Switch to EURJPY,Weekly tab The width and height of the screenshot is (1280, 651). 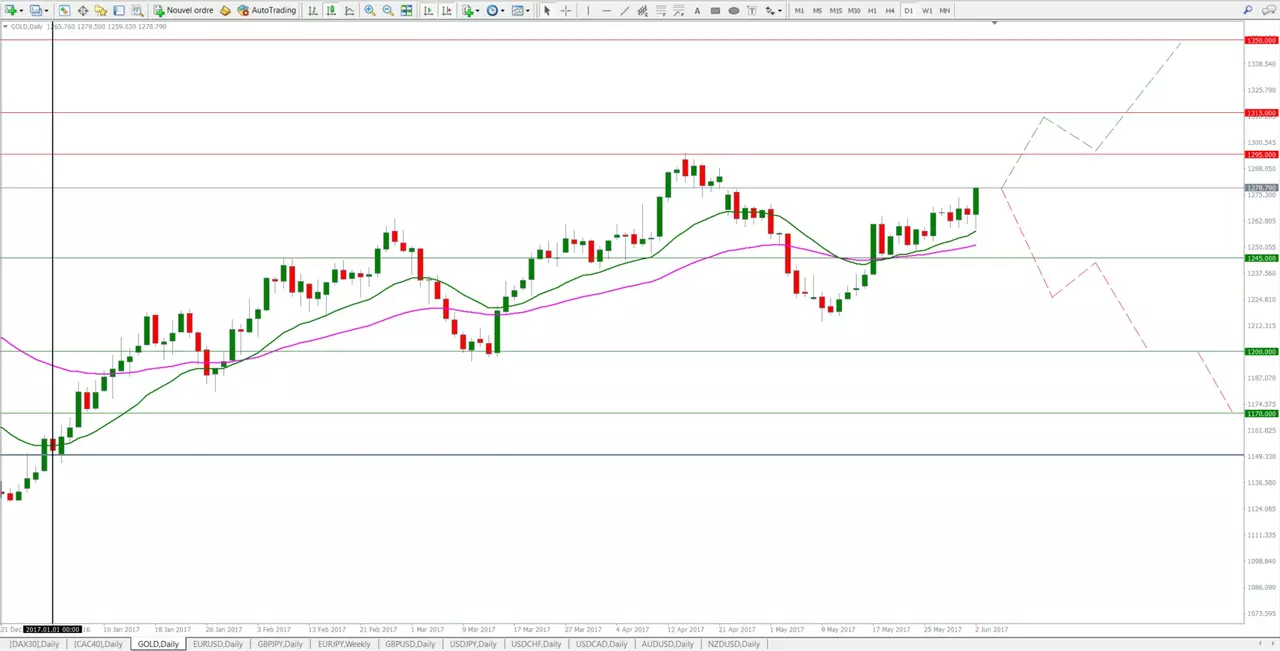click(x=343, y=644)
